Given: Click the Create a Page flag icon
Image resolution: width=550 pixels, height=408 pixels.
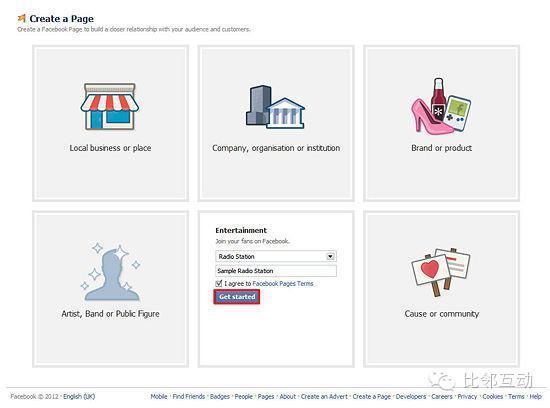Looking at the screenshot, I should coord(22,18).
